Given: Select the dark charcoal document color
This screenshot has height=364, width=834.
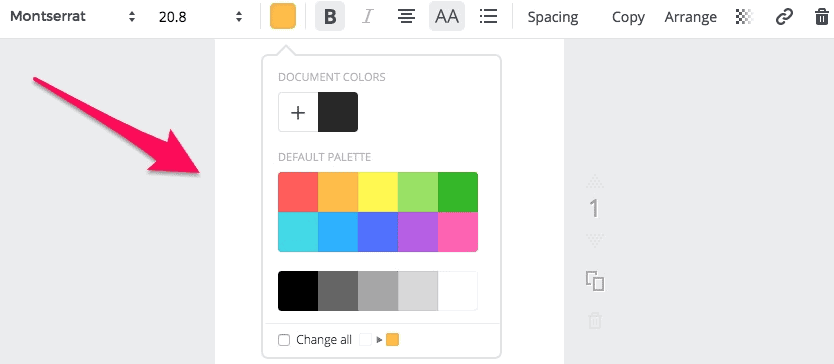Looking at the screenshot, I should click(x=338, y=112).
